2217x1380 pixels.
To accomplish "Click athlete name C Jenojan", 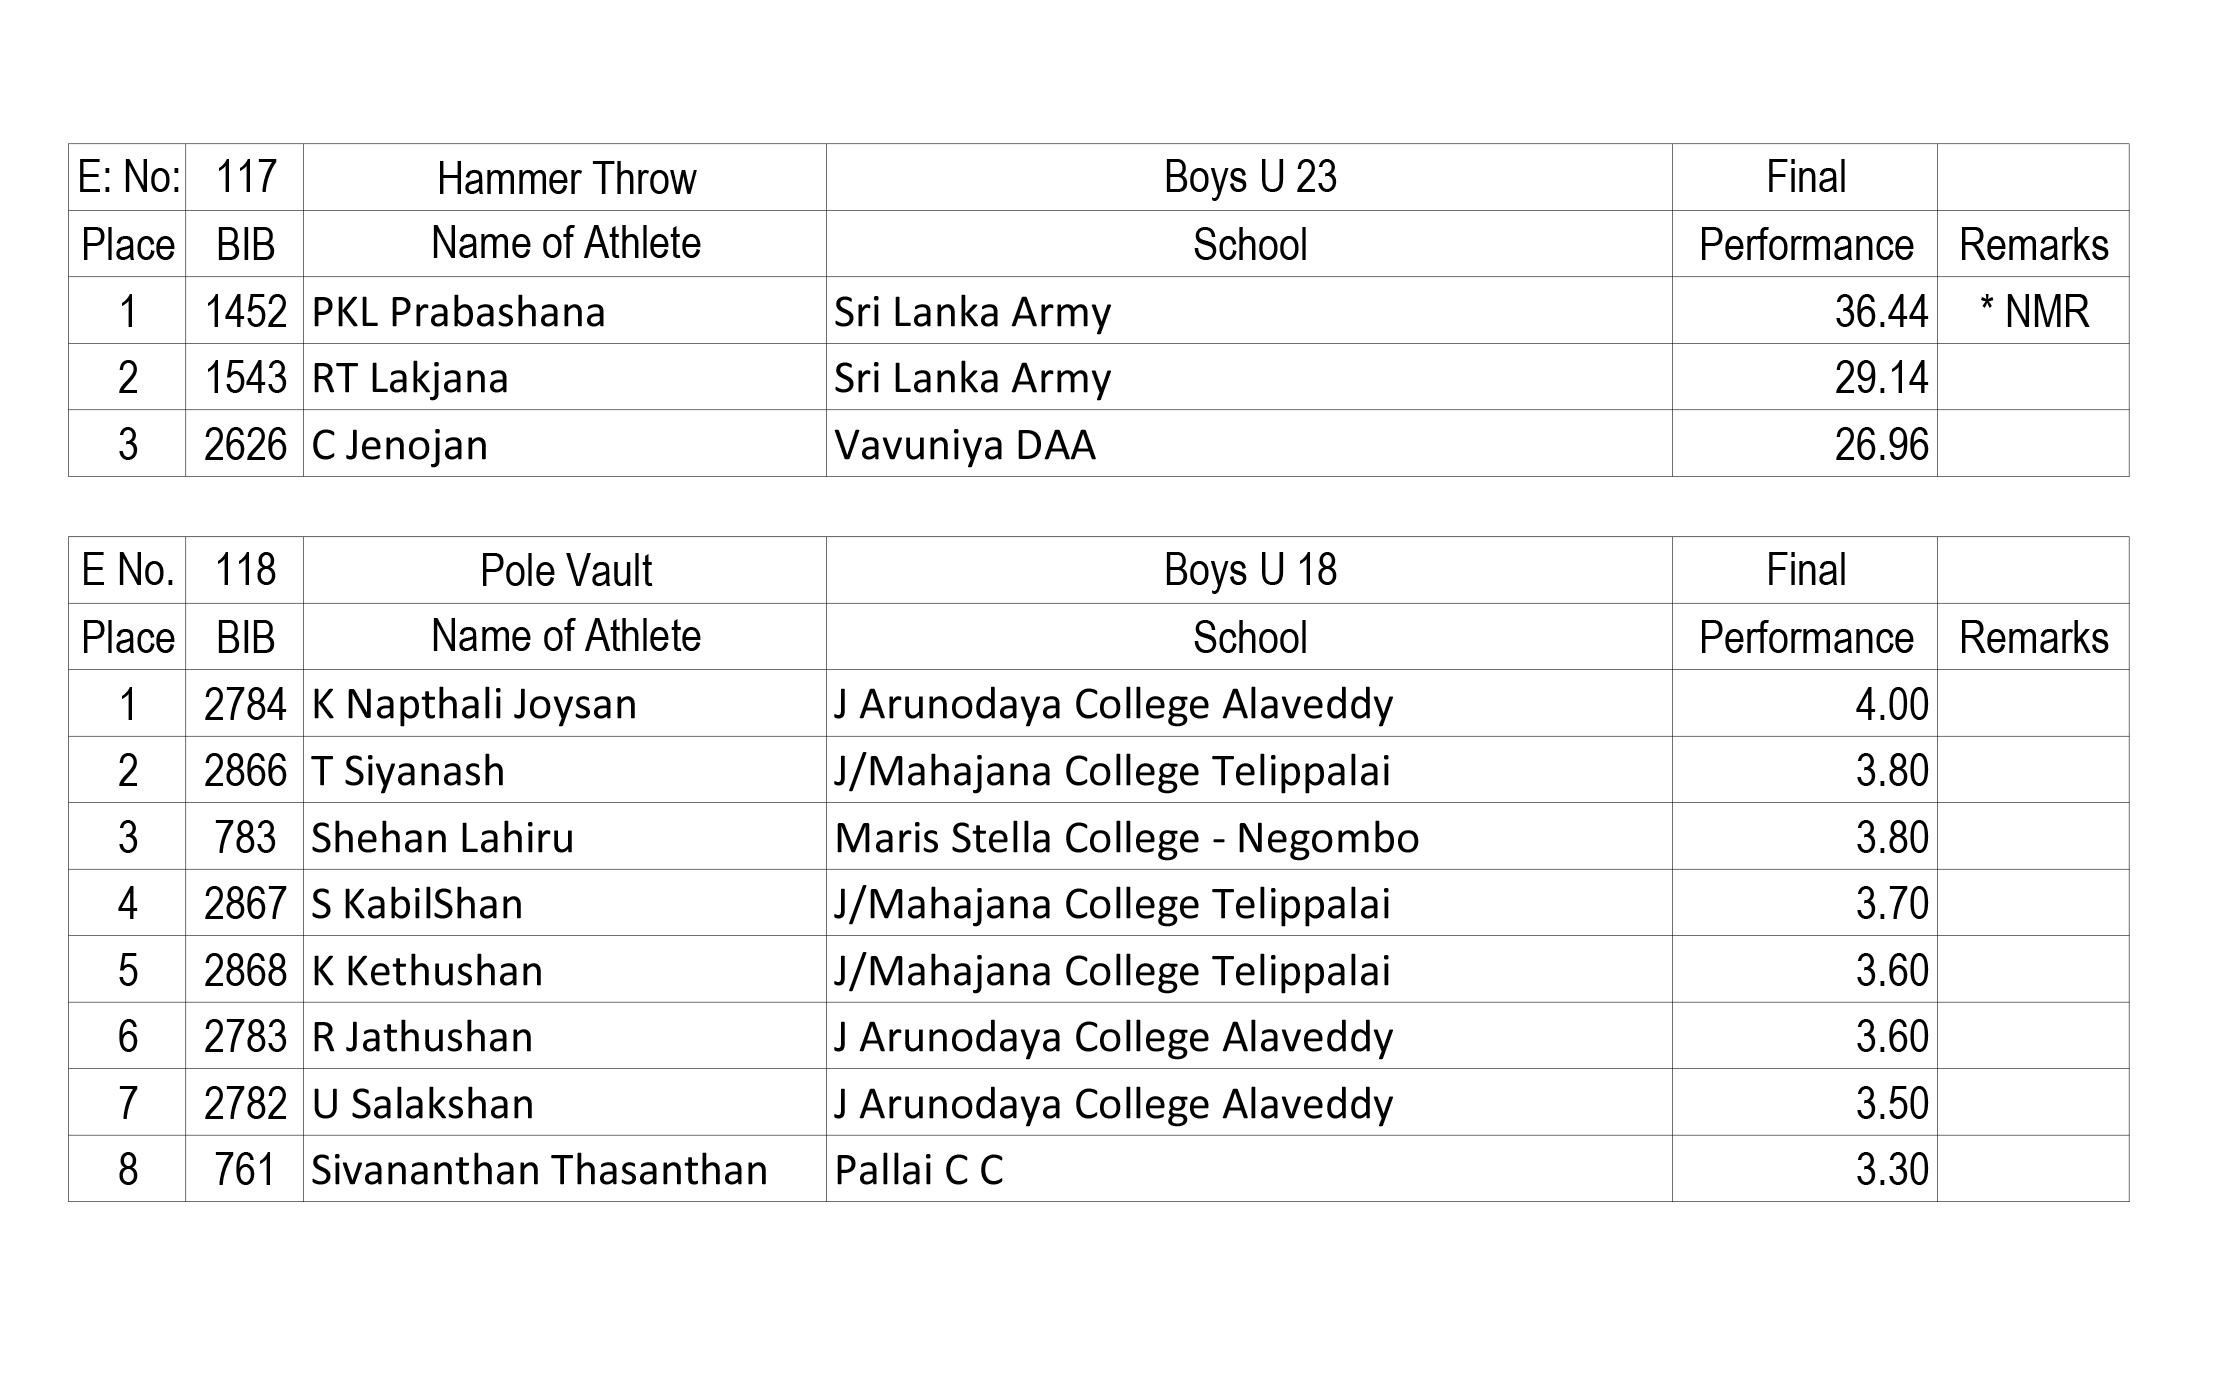I will coord(399,445).
